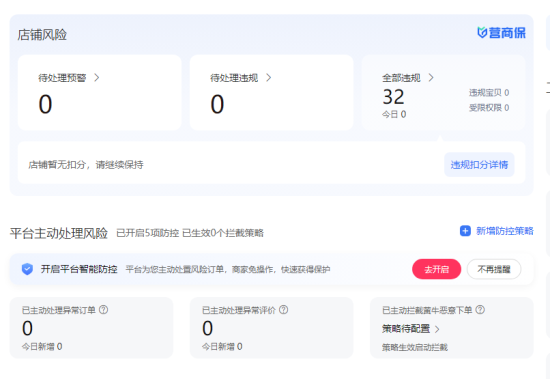Screen dimensions: 550x379
Task: Click the 违规宝贝 0 entry
Action: click(489, 93)
